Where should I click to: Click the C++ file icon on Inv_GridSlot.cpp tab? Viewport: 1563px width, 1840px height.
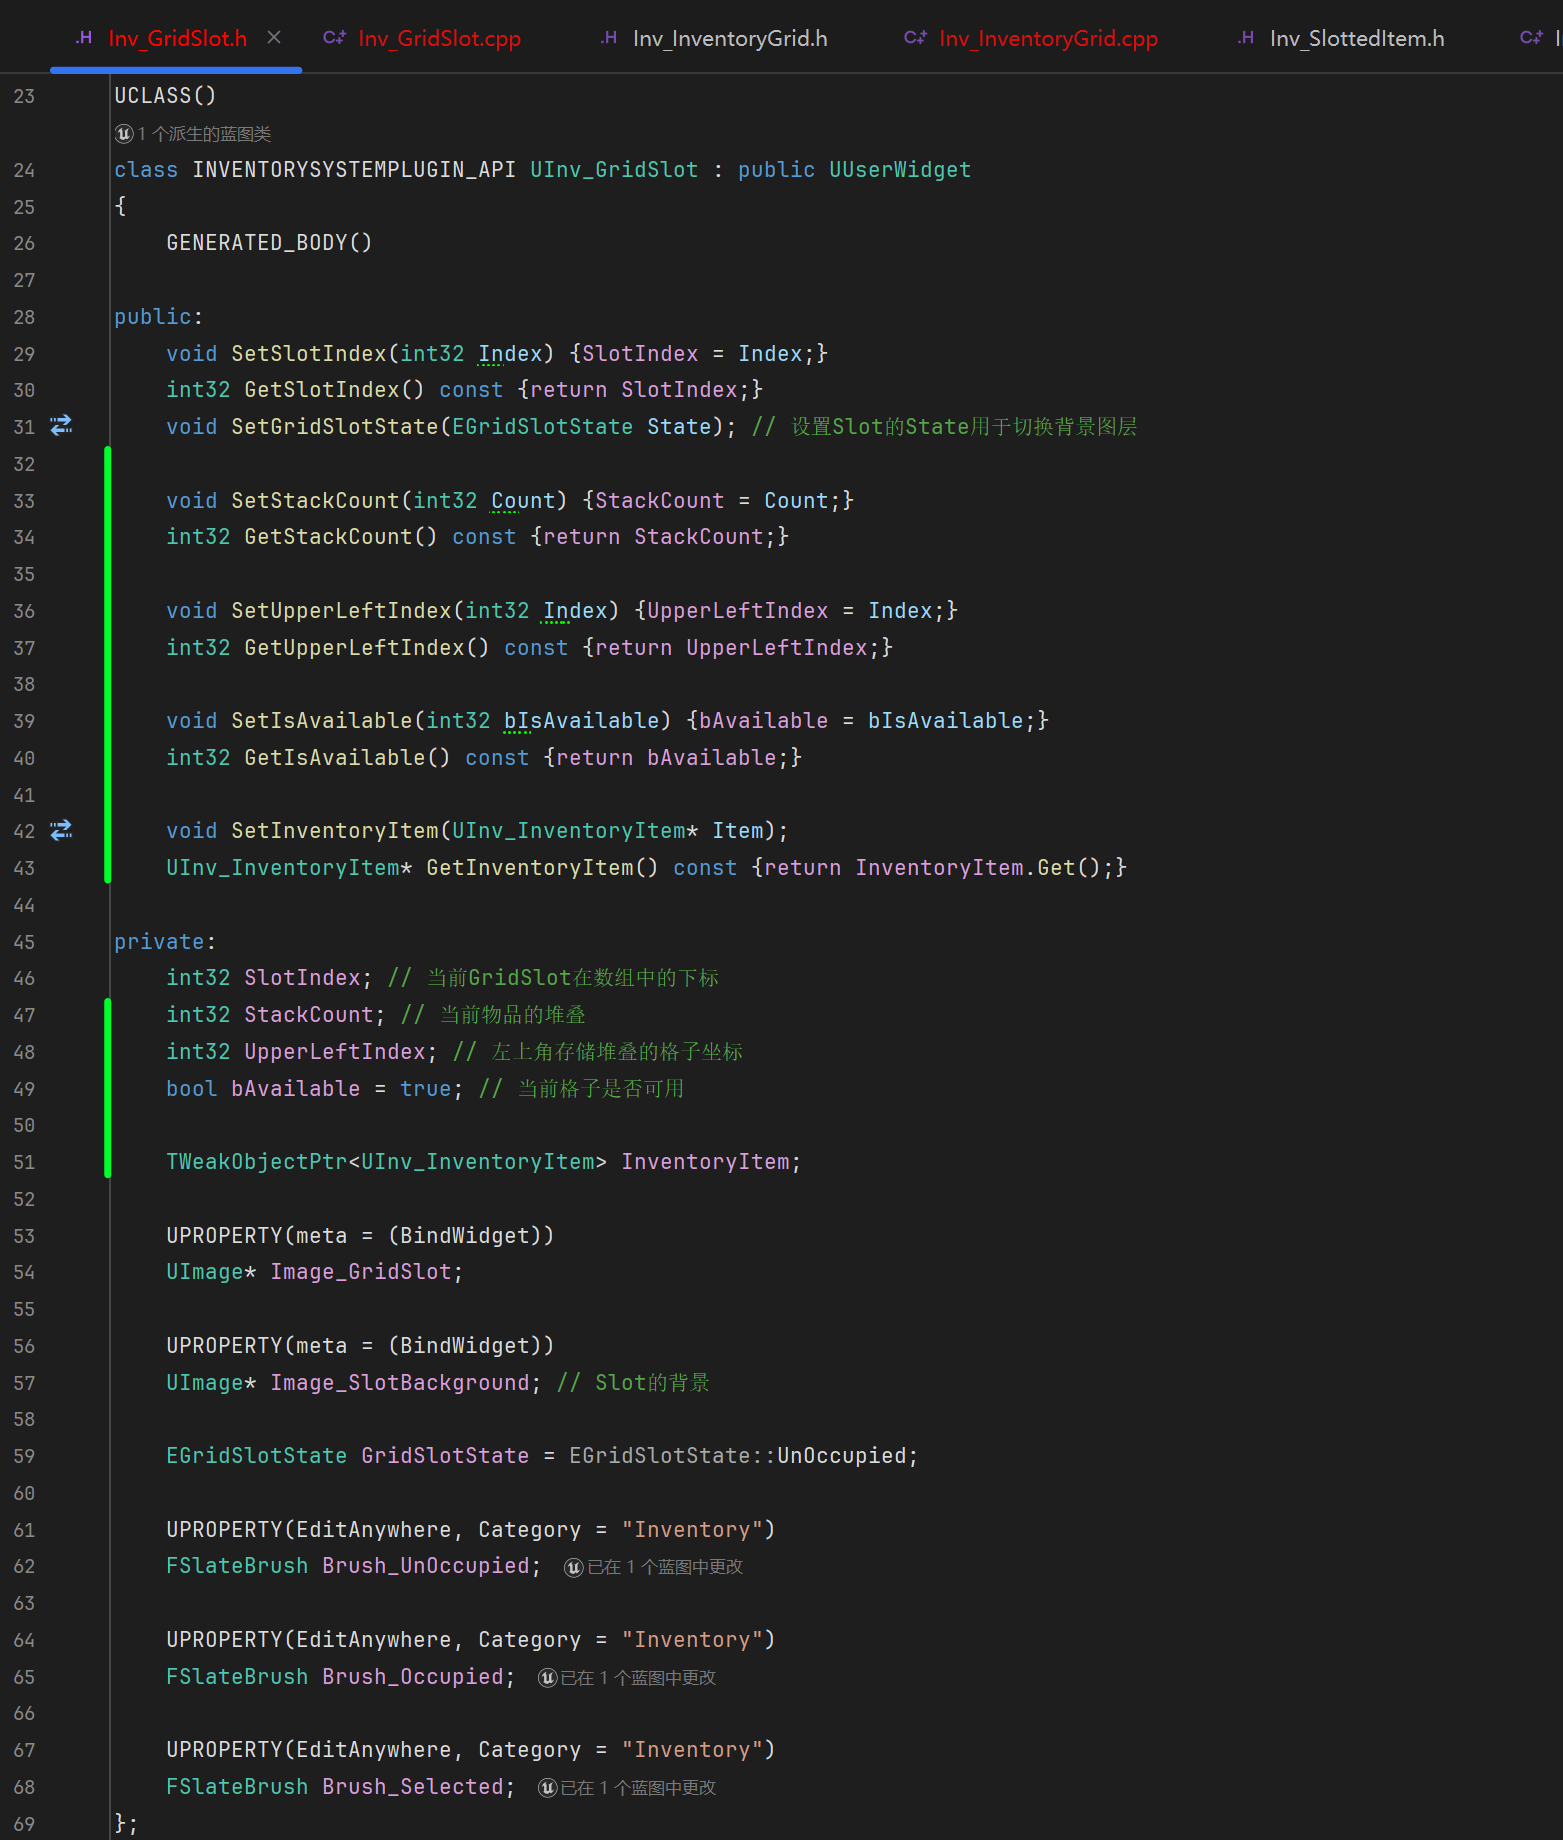coord(334,38)
